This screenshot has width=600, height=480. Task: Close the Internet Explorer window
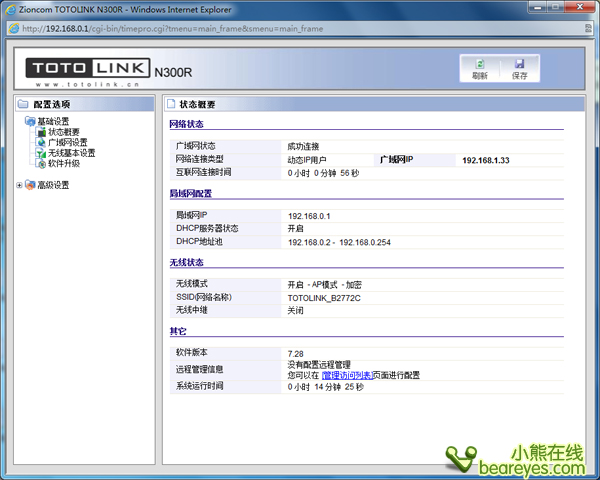[580, 7]
